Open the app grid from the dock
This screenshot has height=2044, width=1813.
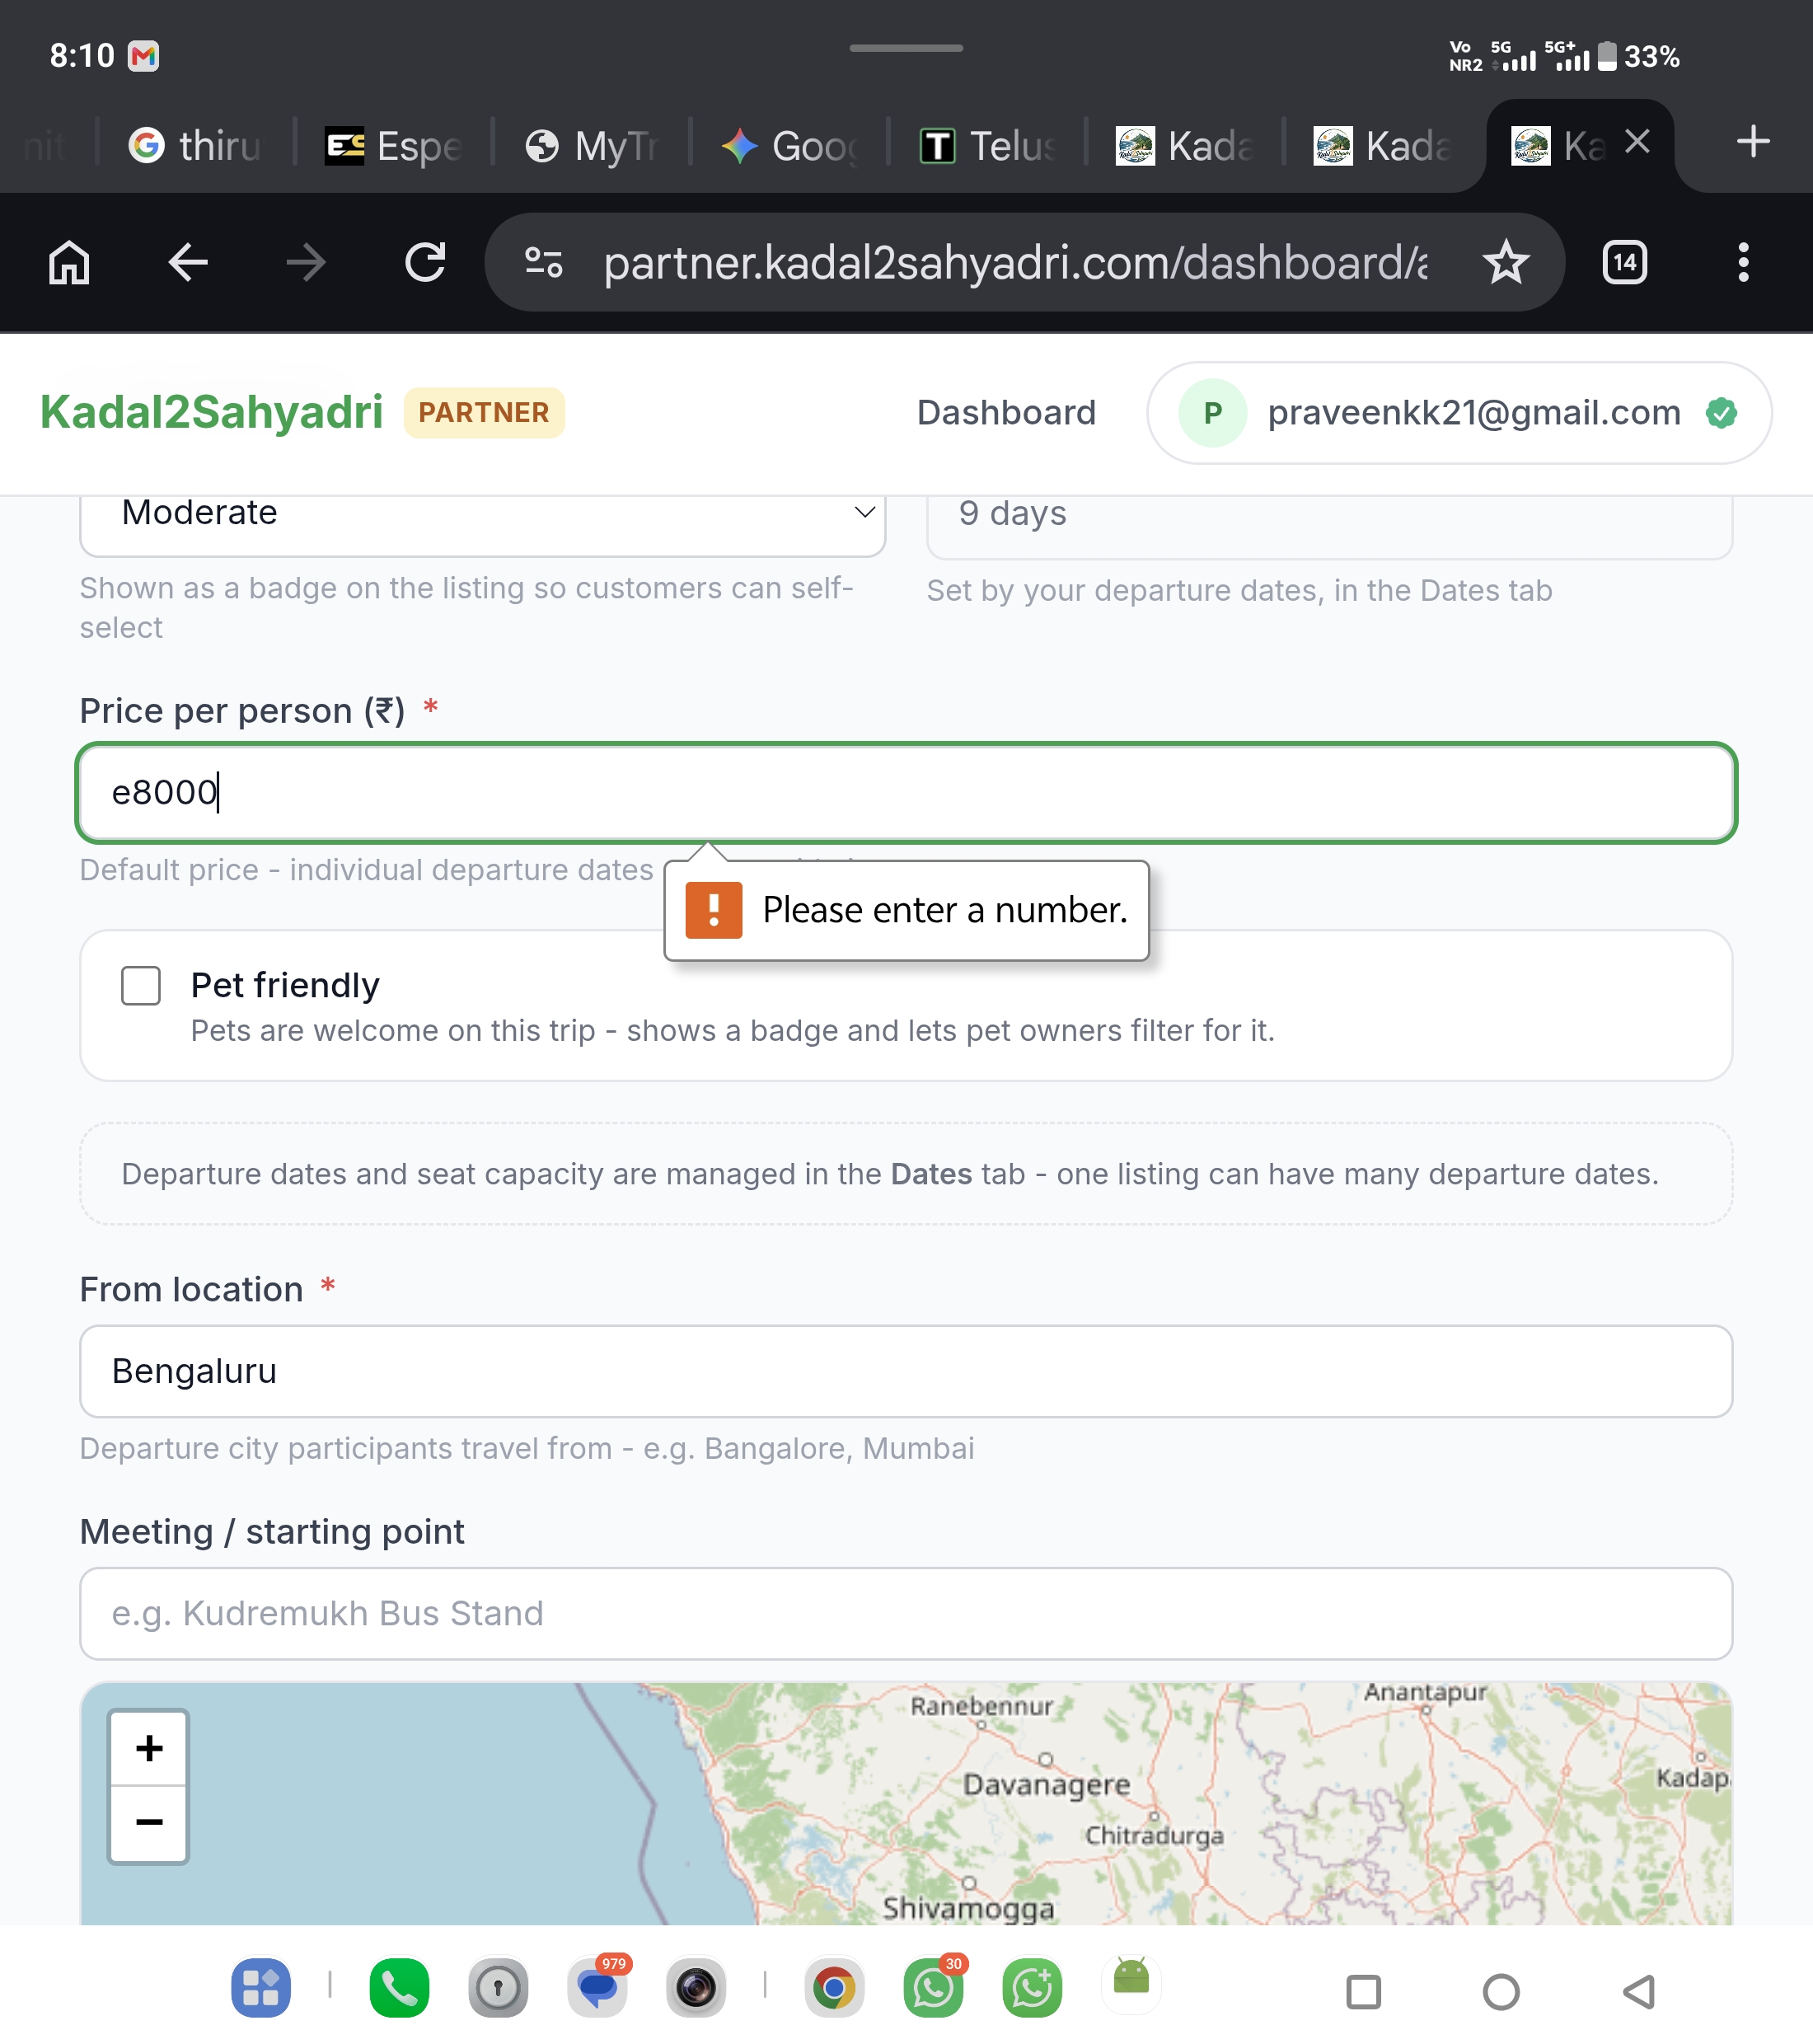tap(261, 1988)
